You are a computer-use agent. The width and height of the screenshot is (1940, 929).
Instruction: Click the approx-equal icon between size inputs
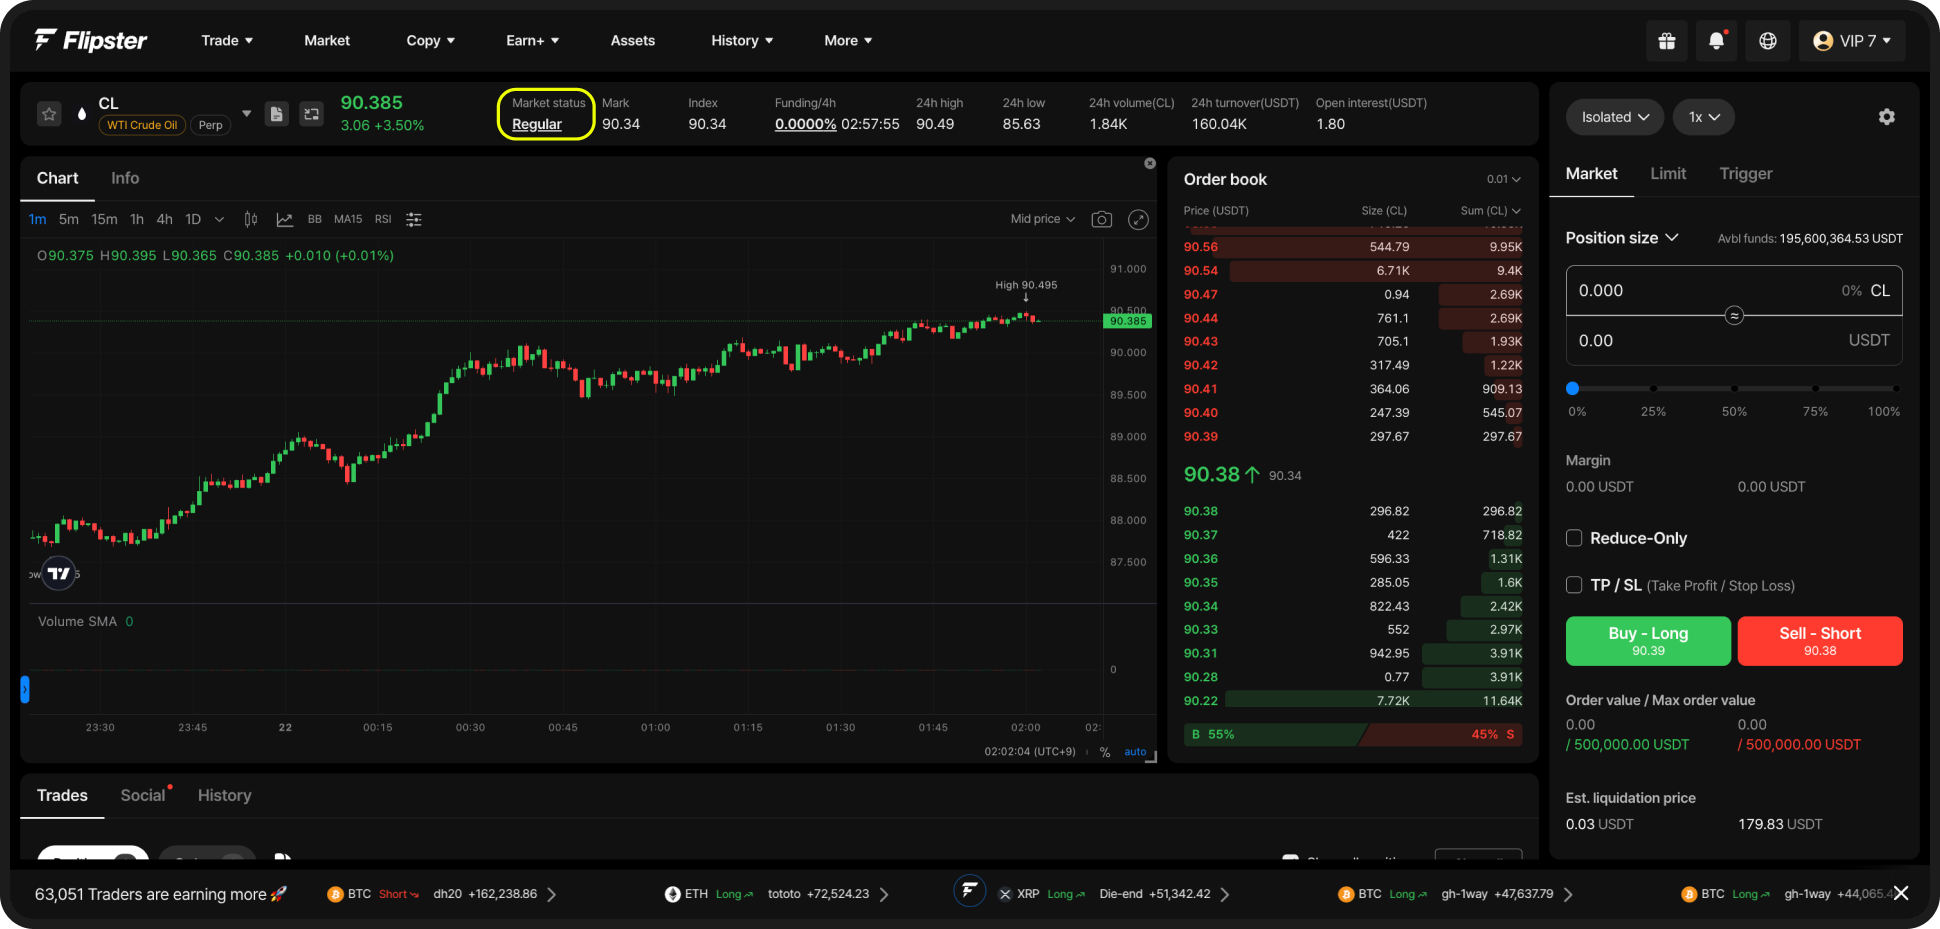pos(1734,315)
